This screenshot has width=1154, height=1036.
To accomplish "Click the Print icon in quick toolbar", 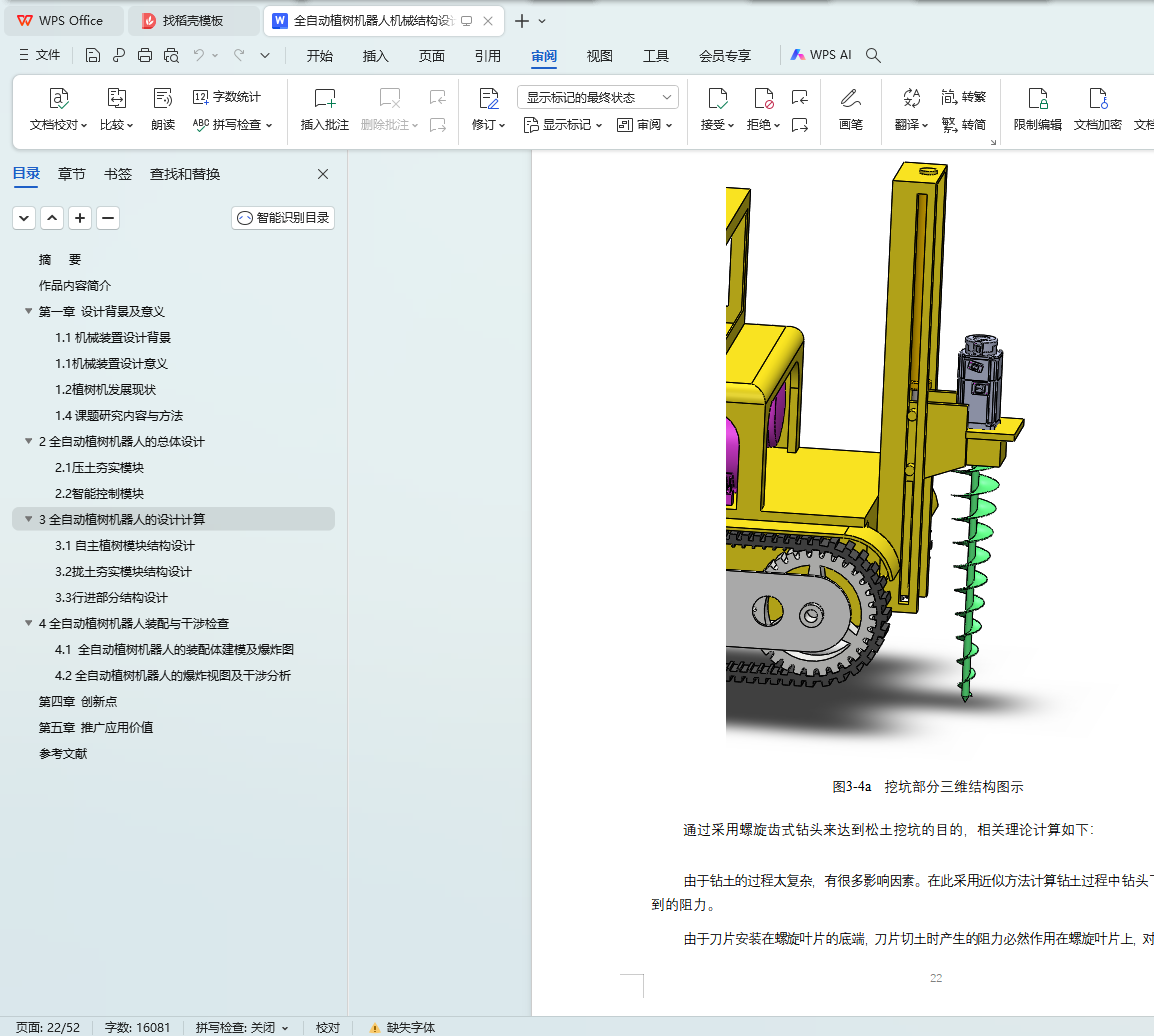I will tap(145, 55).
